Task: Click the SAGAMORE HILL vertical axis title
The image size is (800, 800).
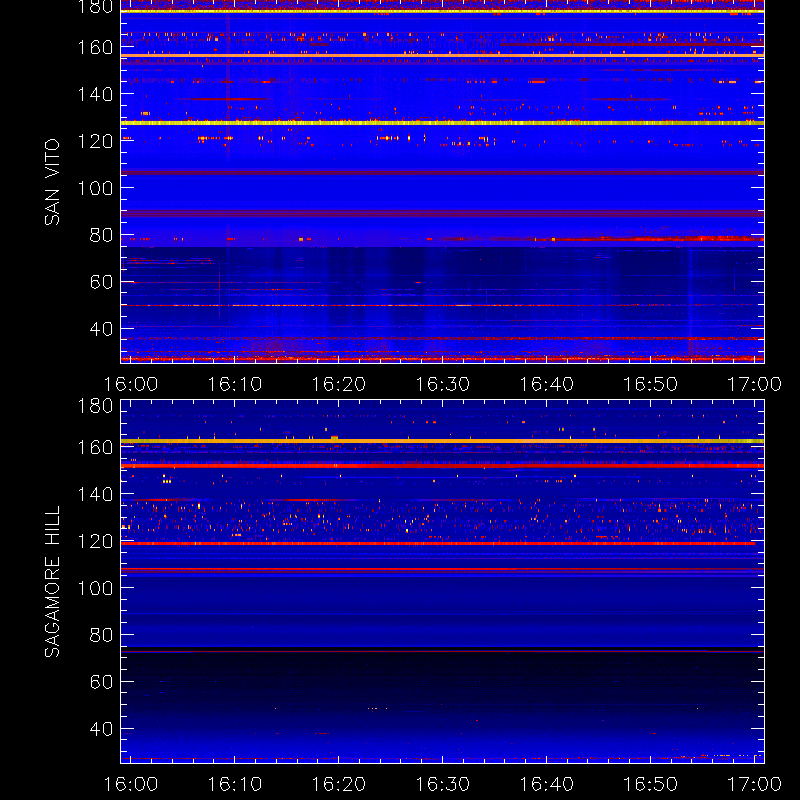Action: (52, 582)
